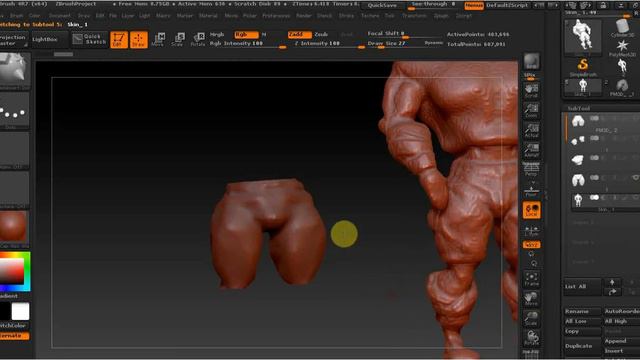Click the L.Sym symmetry icon
Viewport: 640px width, 360px height.
531,231
